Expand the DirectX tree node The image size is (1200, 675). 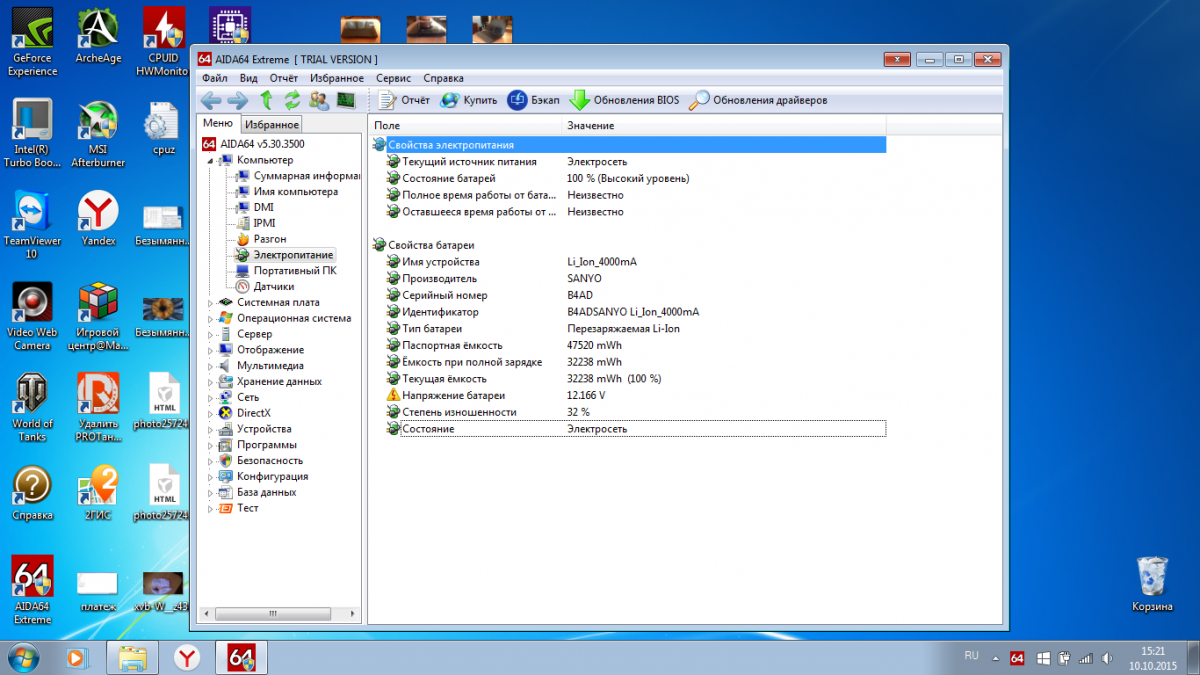[211, 414]
